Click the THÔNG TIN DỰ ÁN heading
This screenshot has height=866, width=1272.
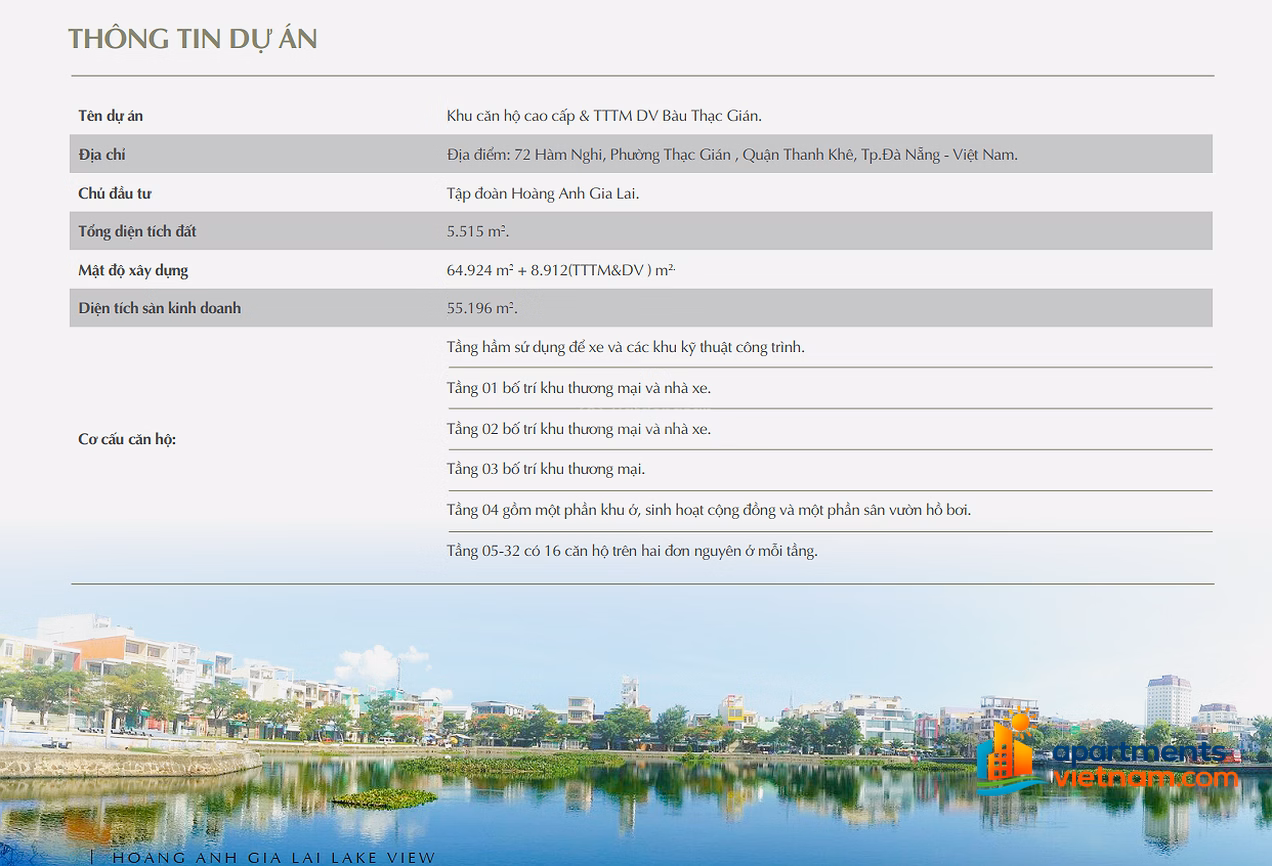point(192,39)
